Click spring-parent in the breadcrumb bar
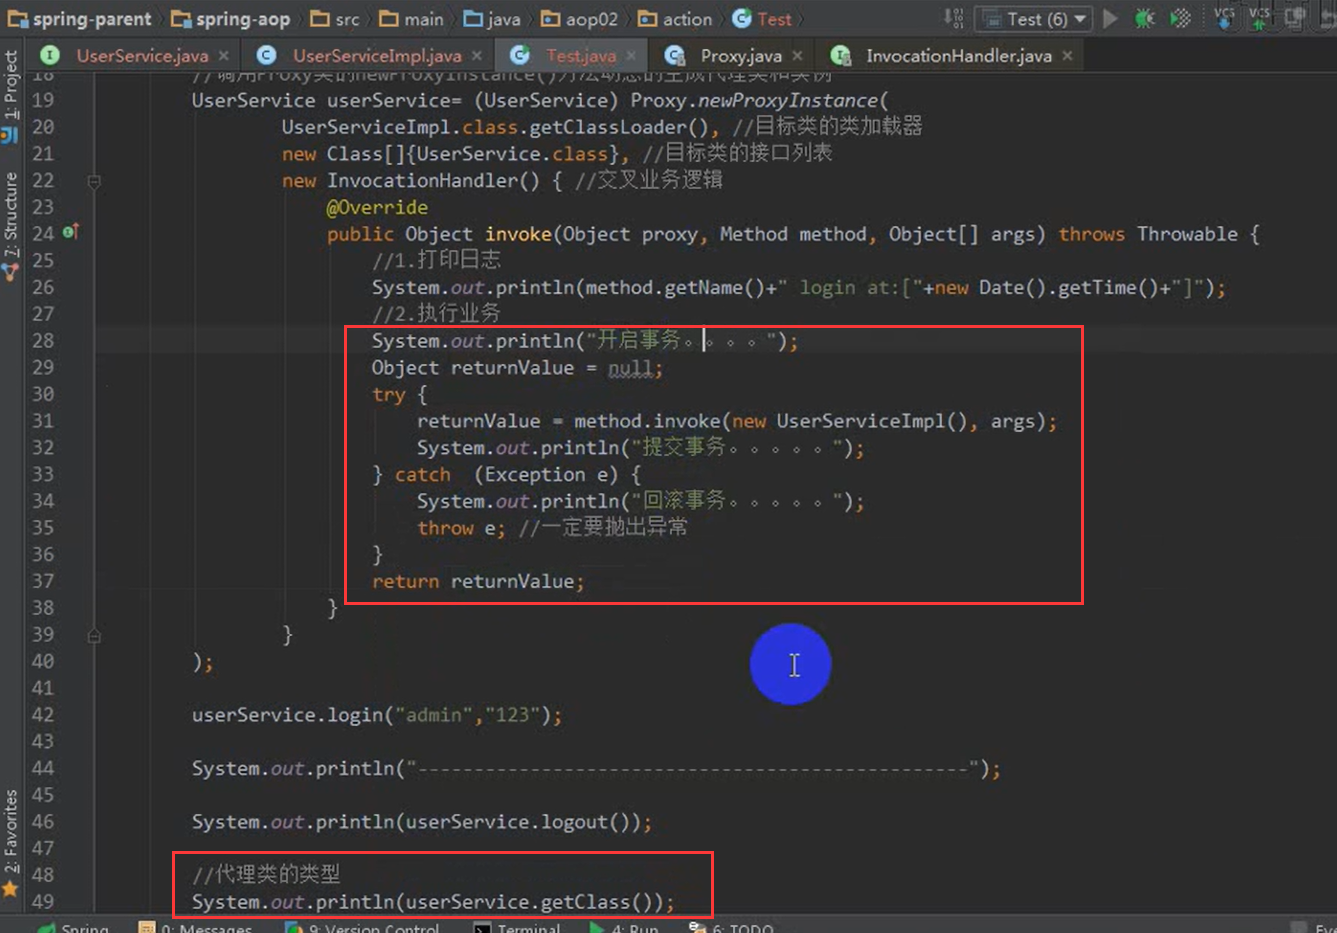The image size is (1337, 933). 80,19
